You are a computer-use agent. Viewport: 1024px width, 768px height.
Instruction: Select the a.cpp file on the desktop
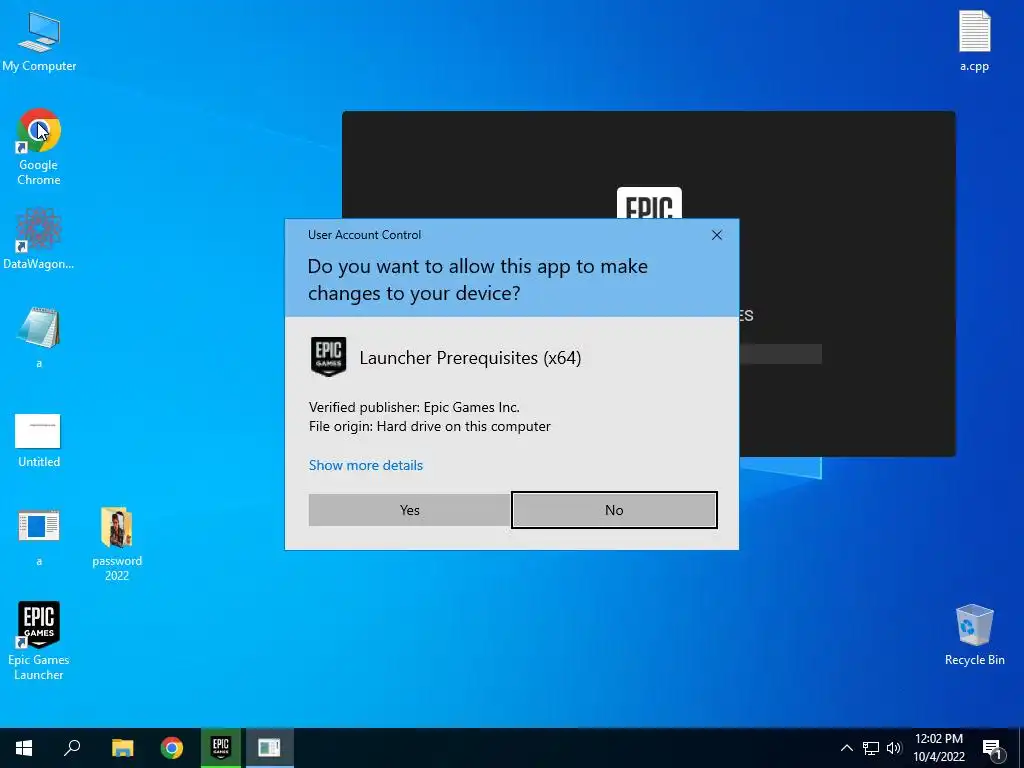click(x=974, y=40)
